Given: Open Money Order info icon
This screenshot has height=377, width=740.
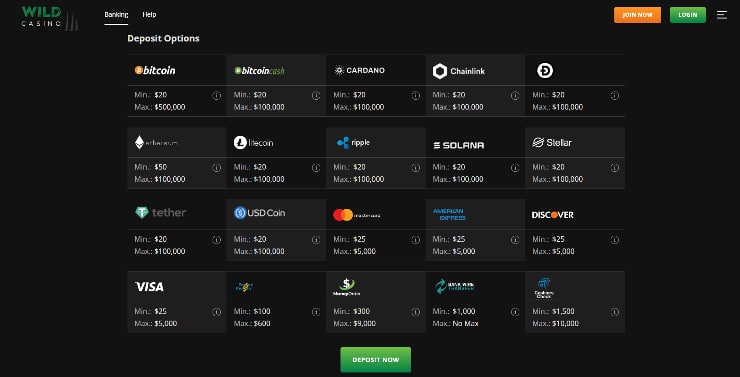Looking at the screenshot, I should [416, 312].
